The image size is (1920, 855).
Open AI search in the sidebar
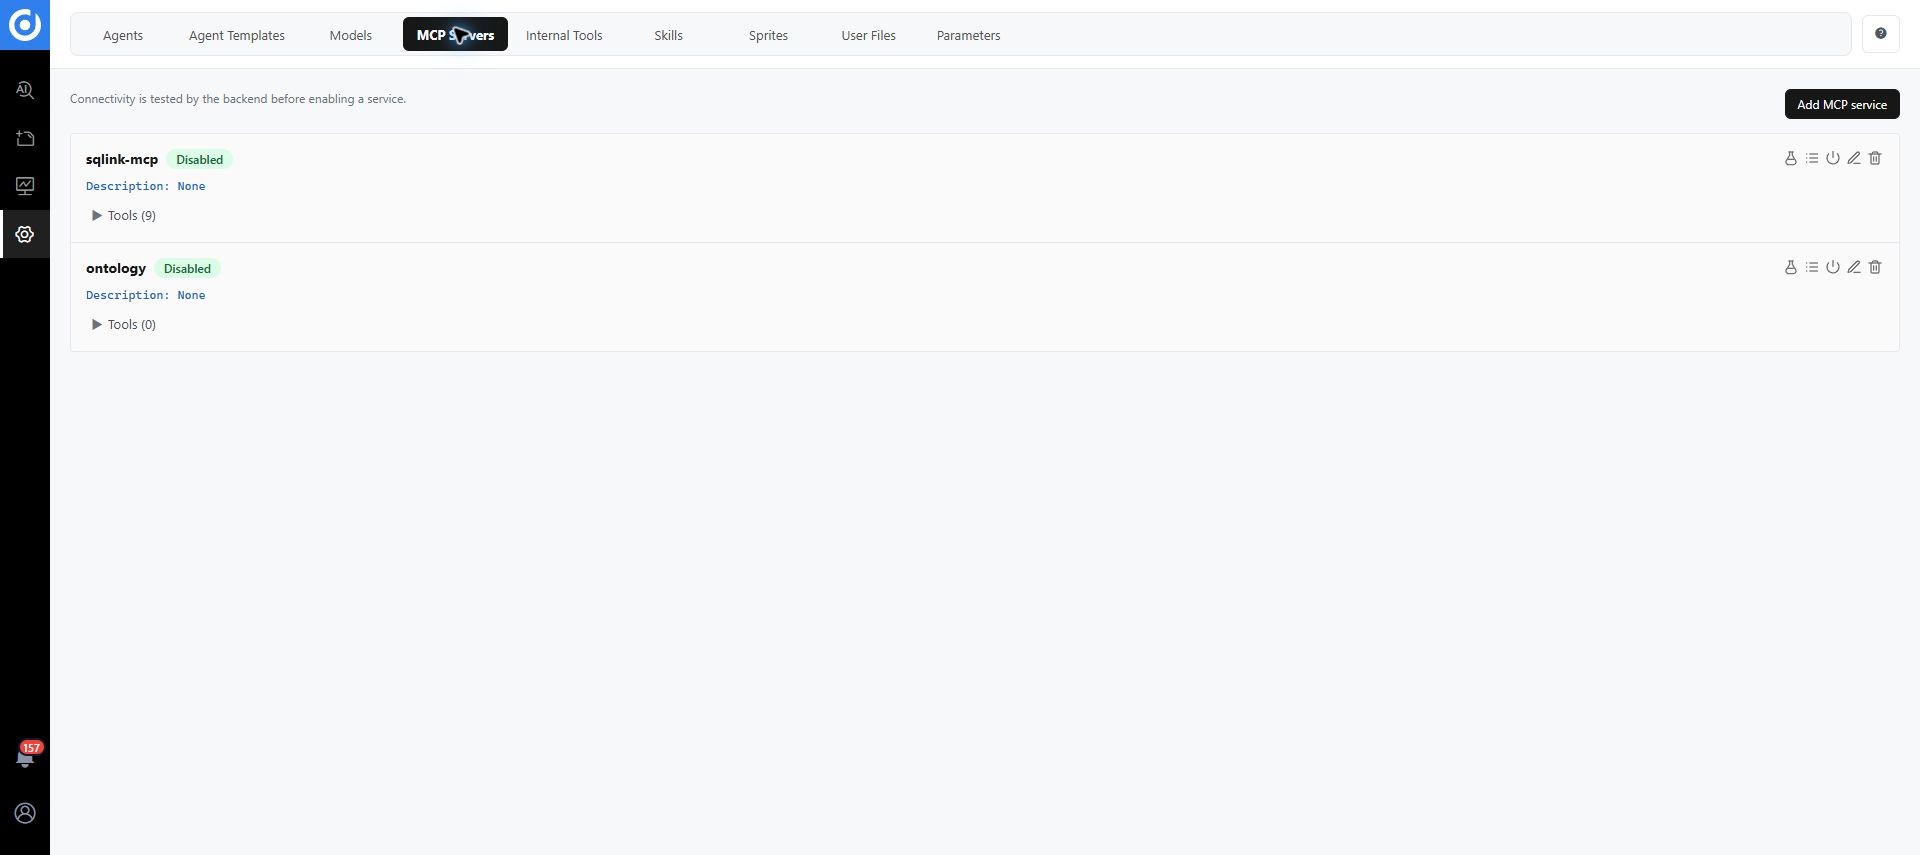coord(25,90)
